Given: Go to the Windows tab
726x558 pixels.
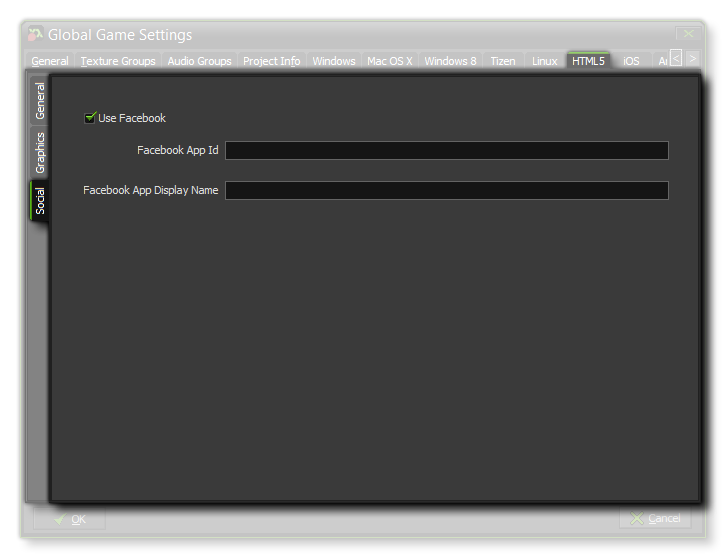Looking at the screenshot, I should click(x=333, y=61).
